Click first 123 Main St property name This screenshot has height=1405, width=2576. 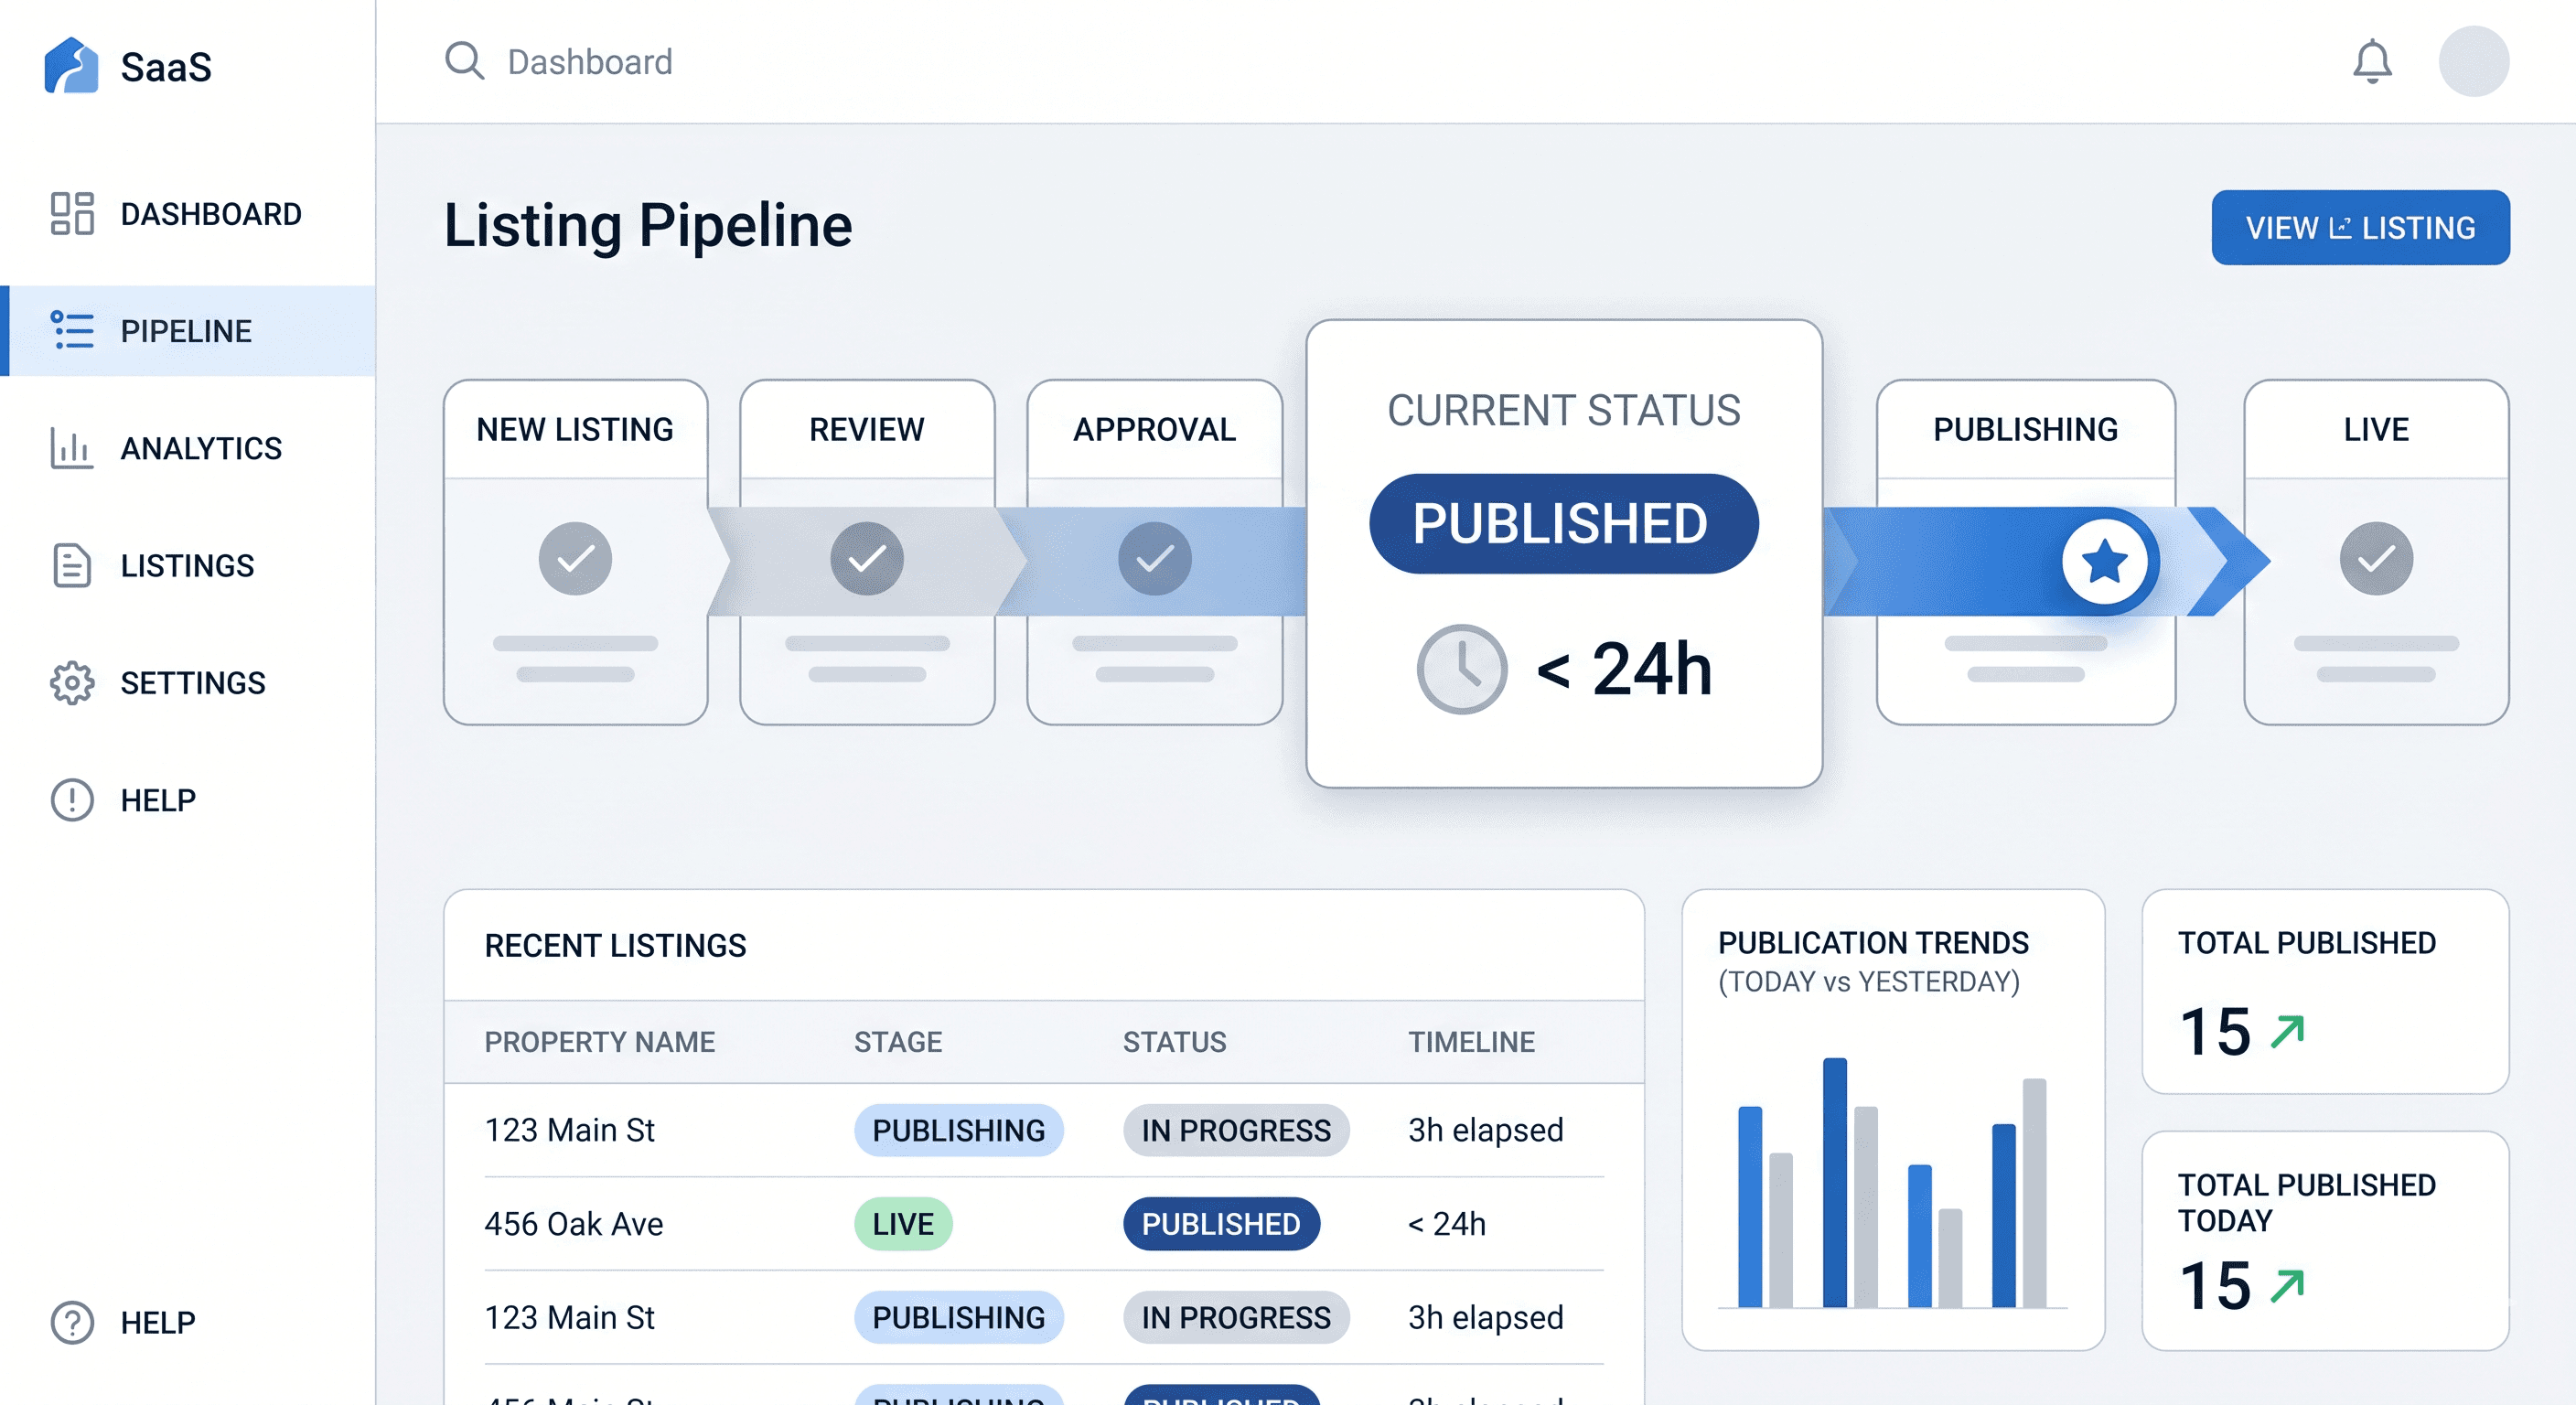(x=570, y=1130)
